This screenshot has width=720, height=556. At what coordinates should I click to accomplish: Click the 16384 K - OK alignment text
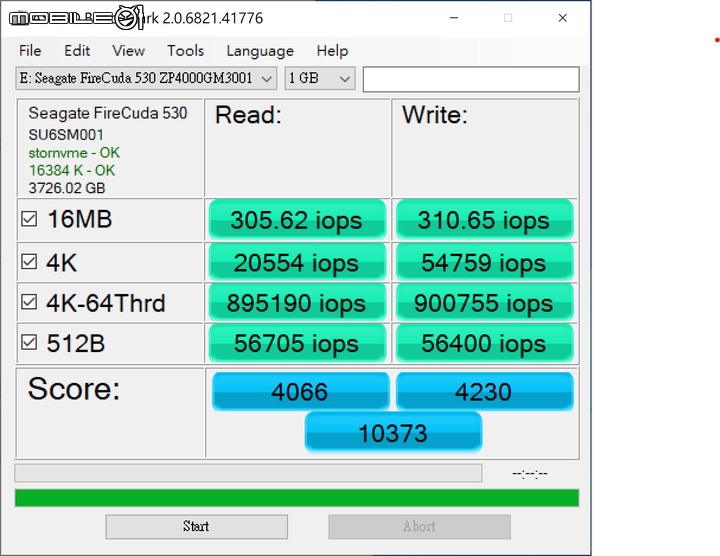tap(72, 170)
